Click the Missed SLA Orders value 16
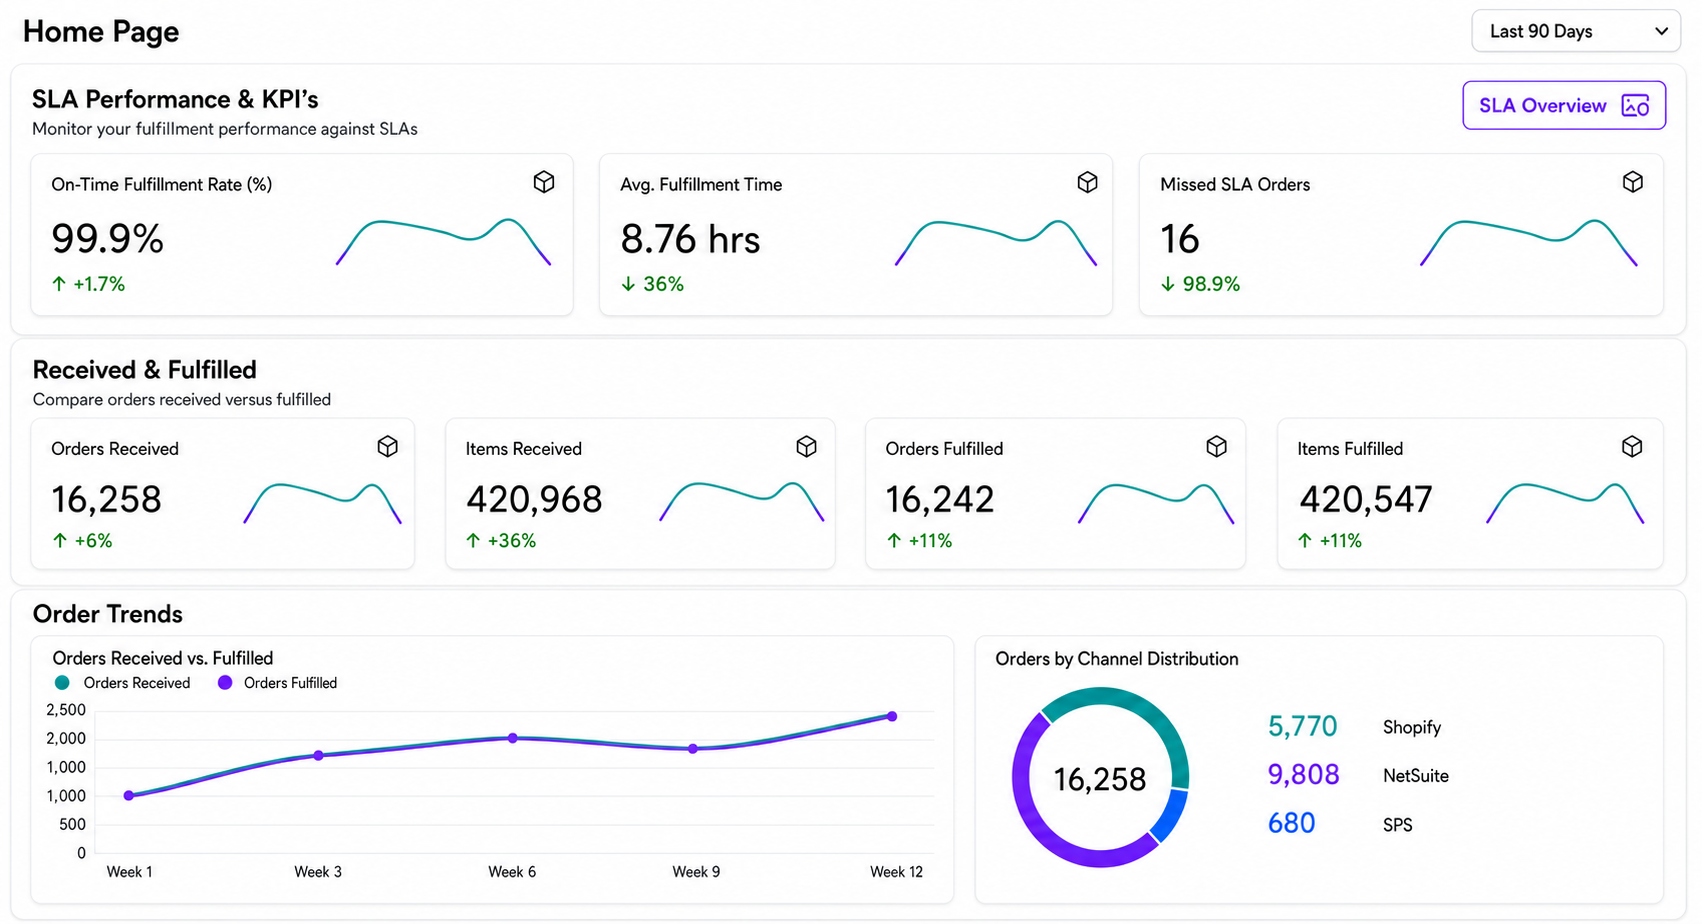 pos(1179,240)
